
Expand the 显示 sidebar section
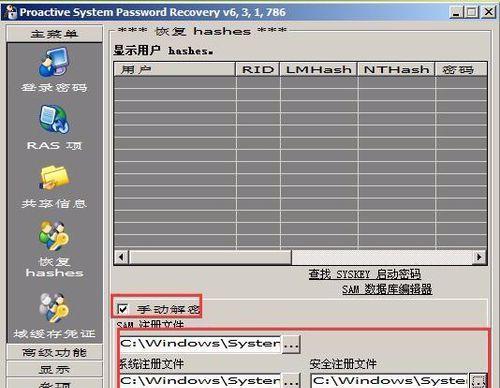54,369
